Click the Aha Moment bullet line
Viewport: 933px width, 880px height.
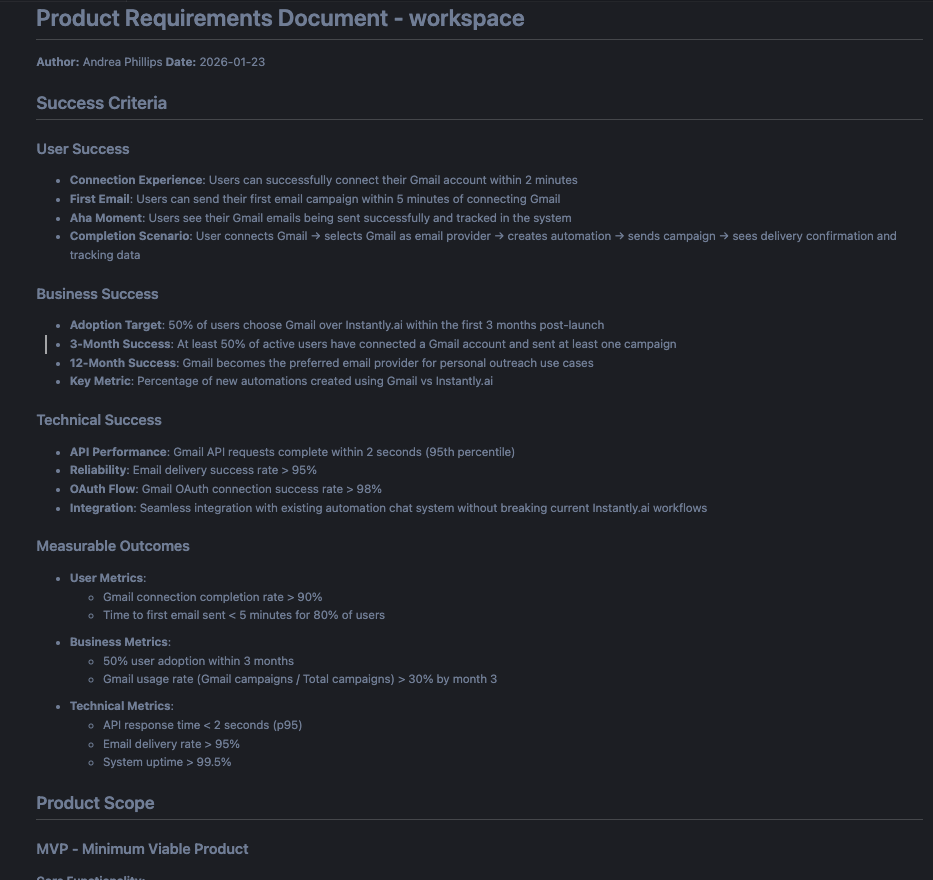pos(320,218)
